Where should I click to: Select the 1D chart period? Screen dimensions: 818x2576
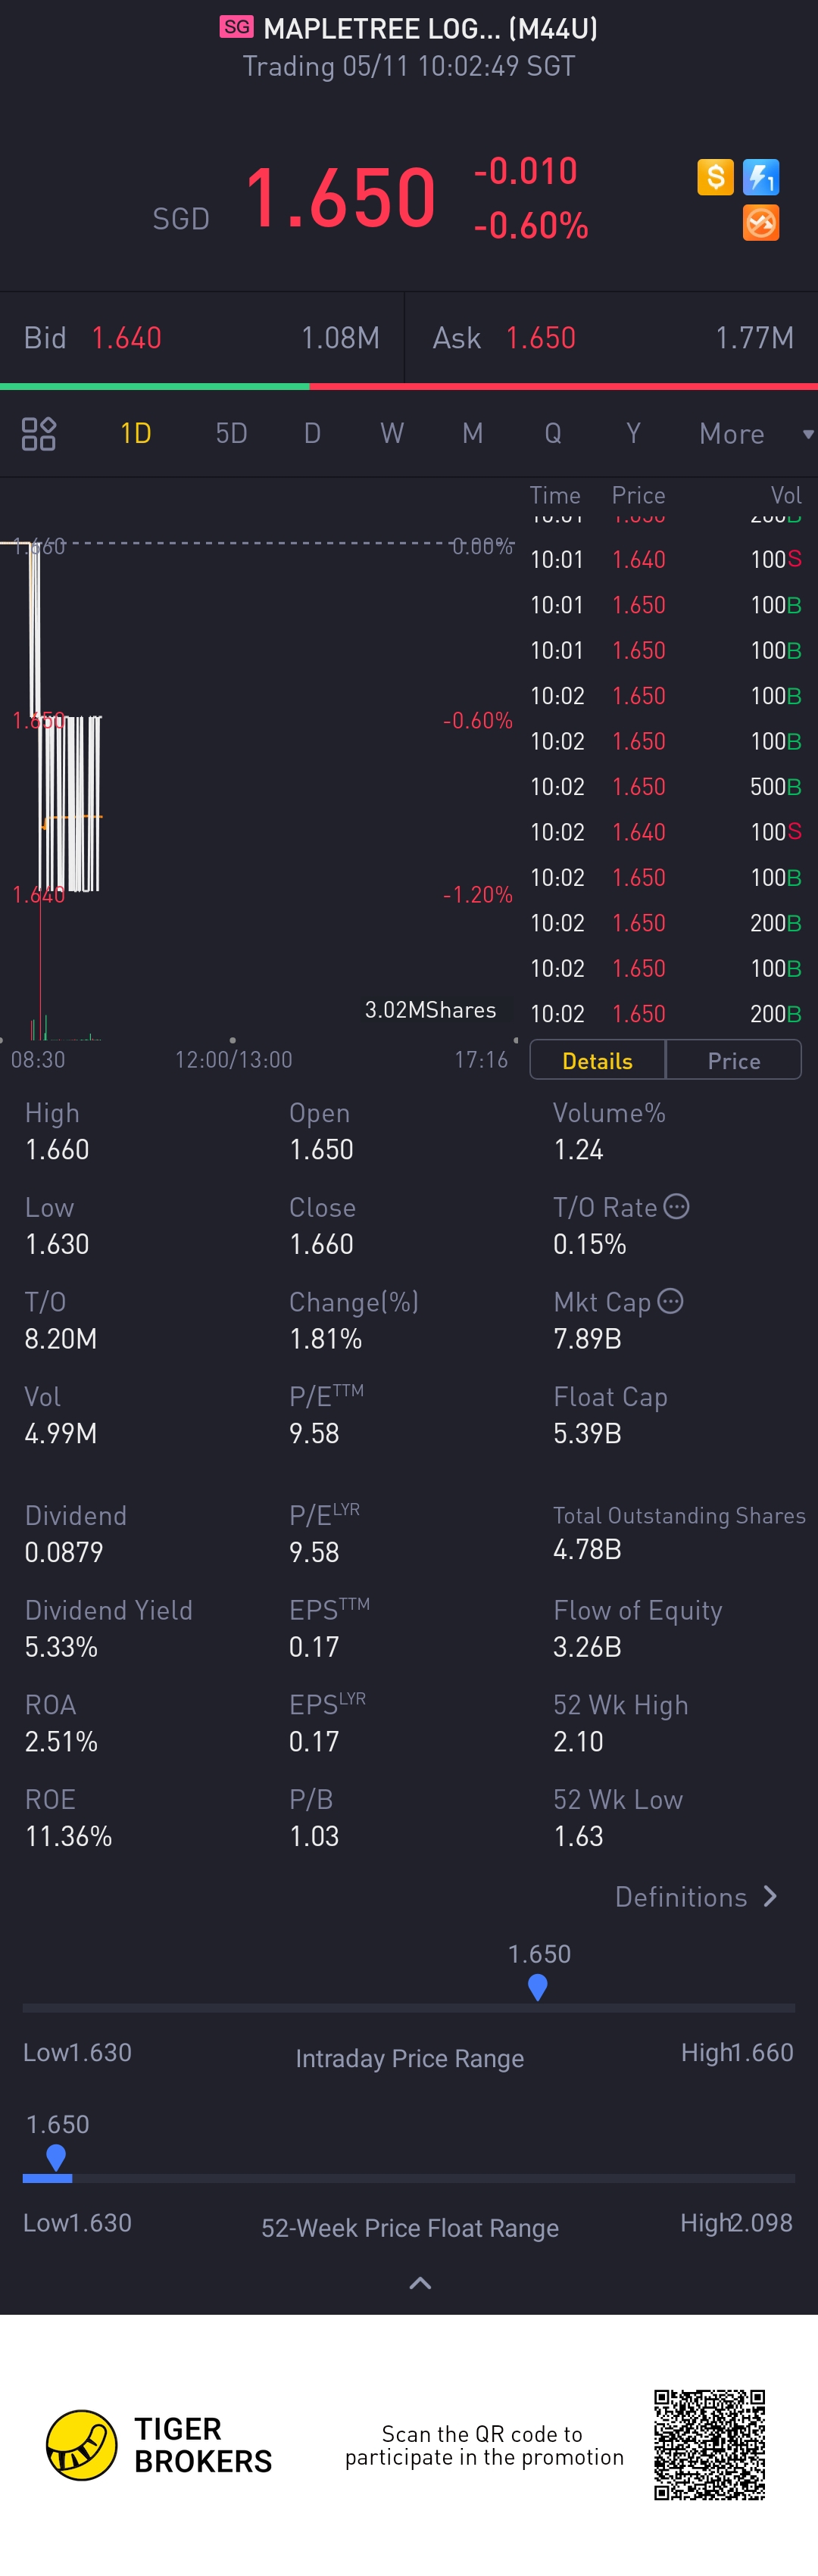136,434
